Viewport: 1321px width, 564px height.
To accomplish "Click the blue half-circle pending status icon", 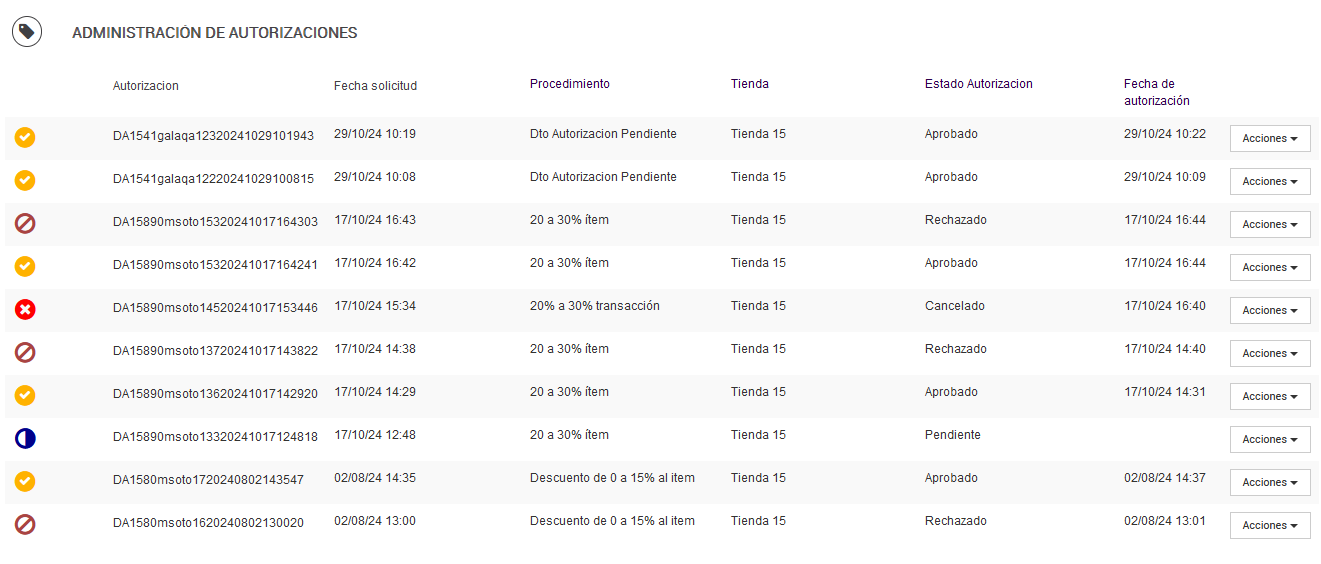I will pyautogui.click(x=25, y=438).
